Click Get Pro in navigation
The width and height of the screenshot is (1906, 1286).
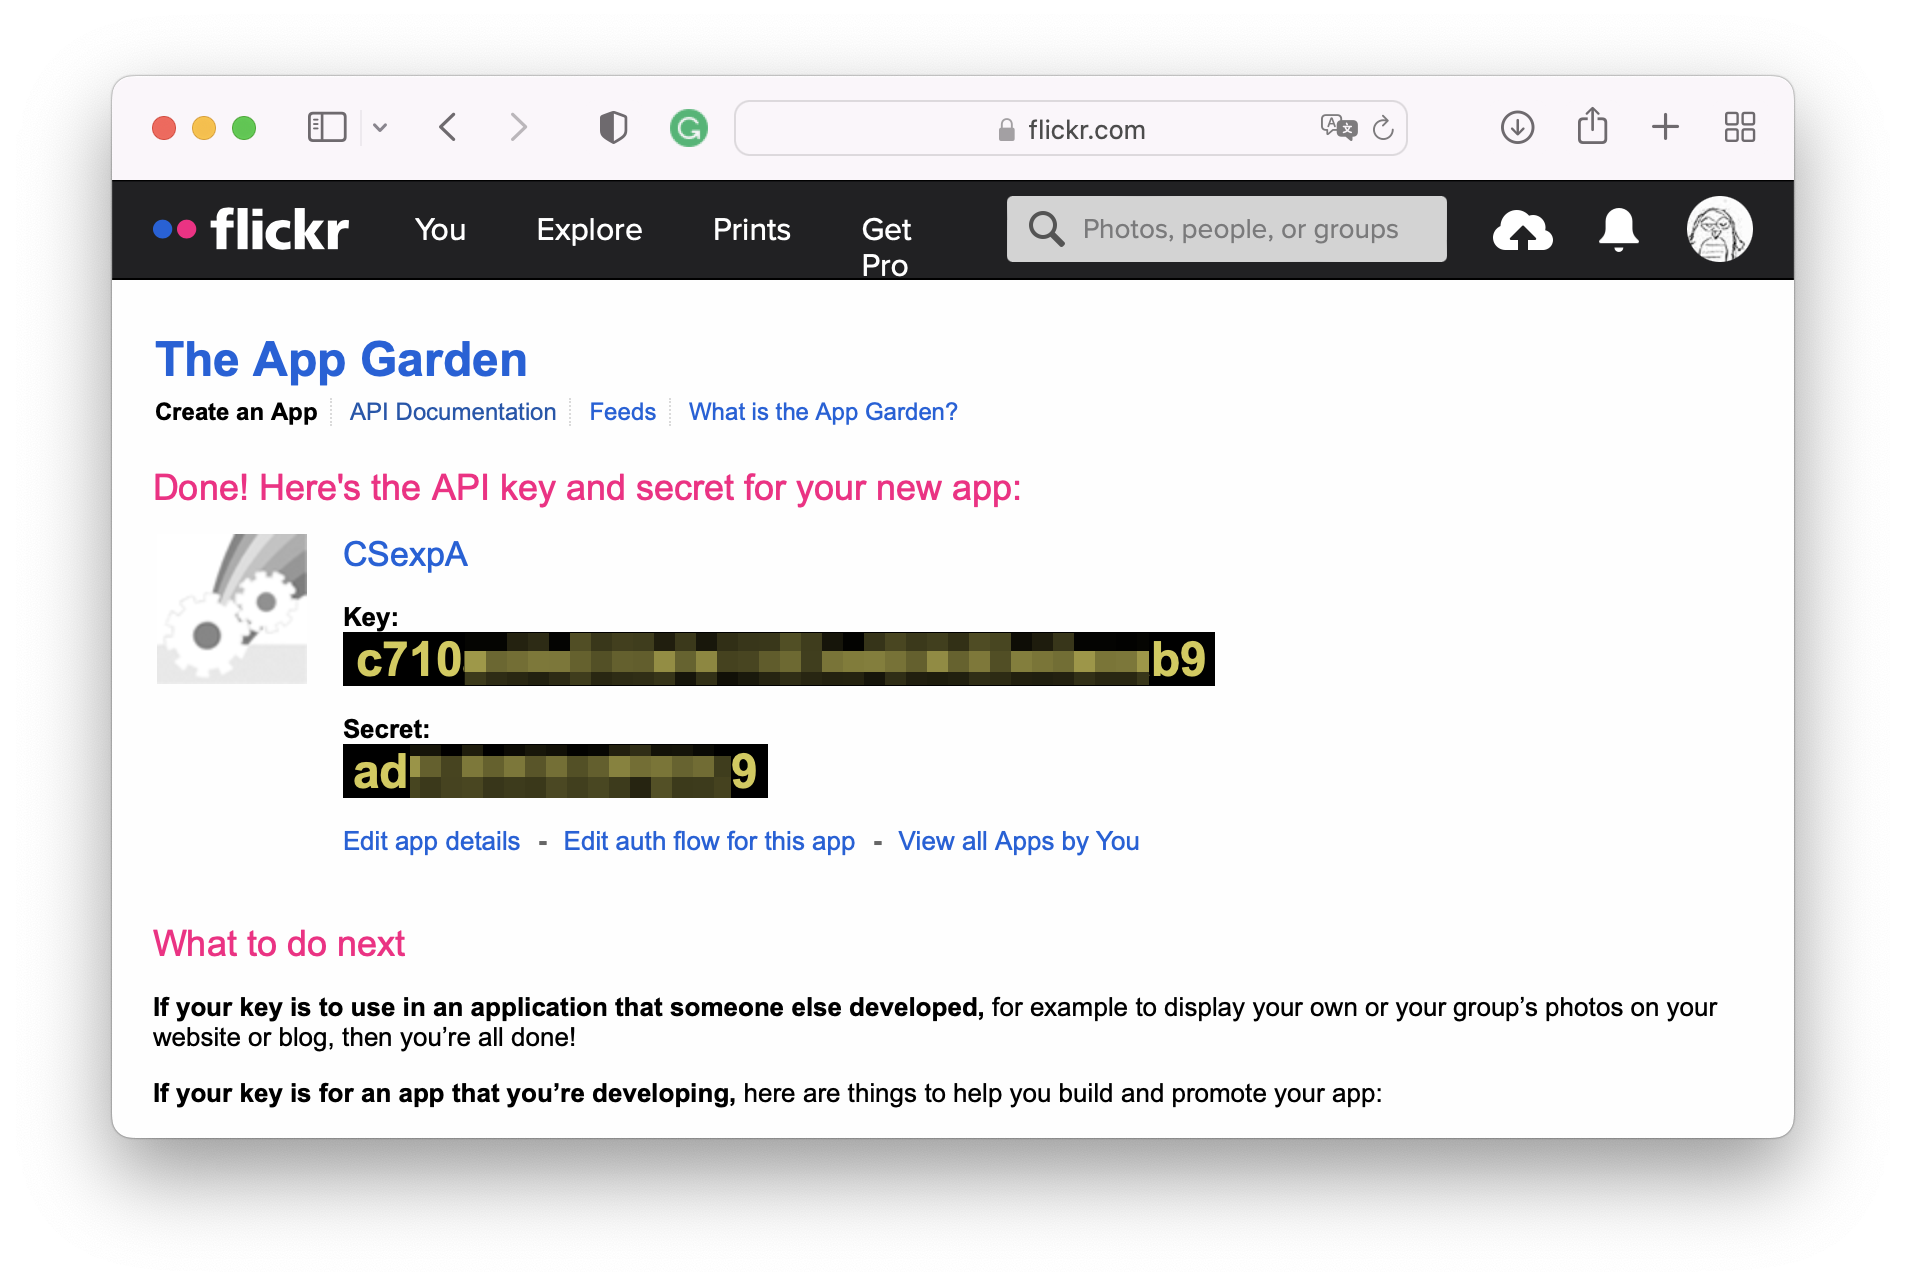coord(886,247)
